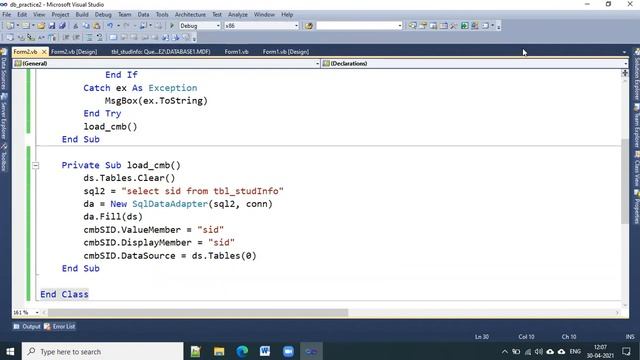
Task: Open the Toolbox wrench icon in toolbar
Action: point(453,26)
